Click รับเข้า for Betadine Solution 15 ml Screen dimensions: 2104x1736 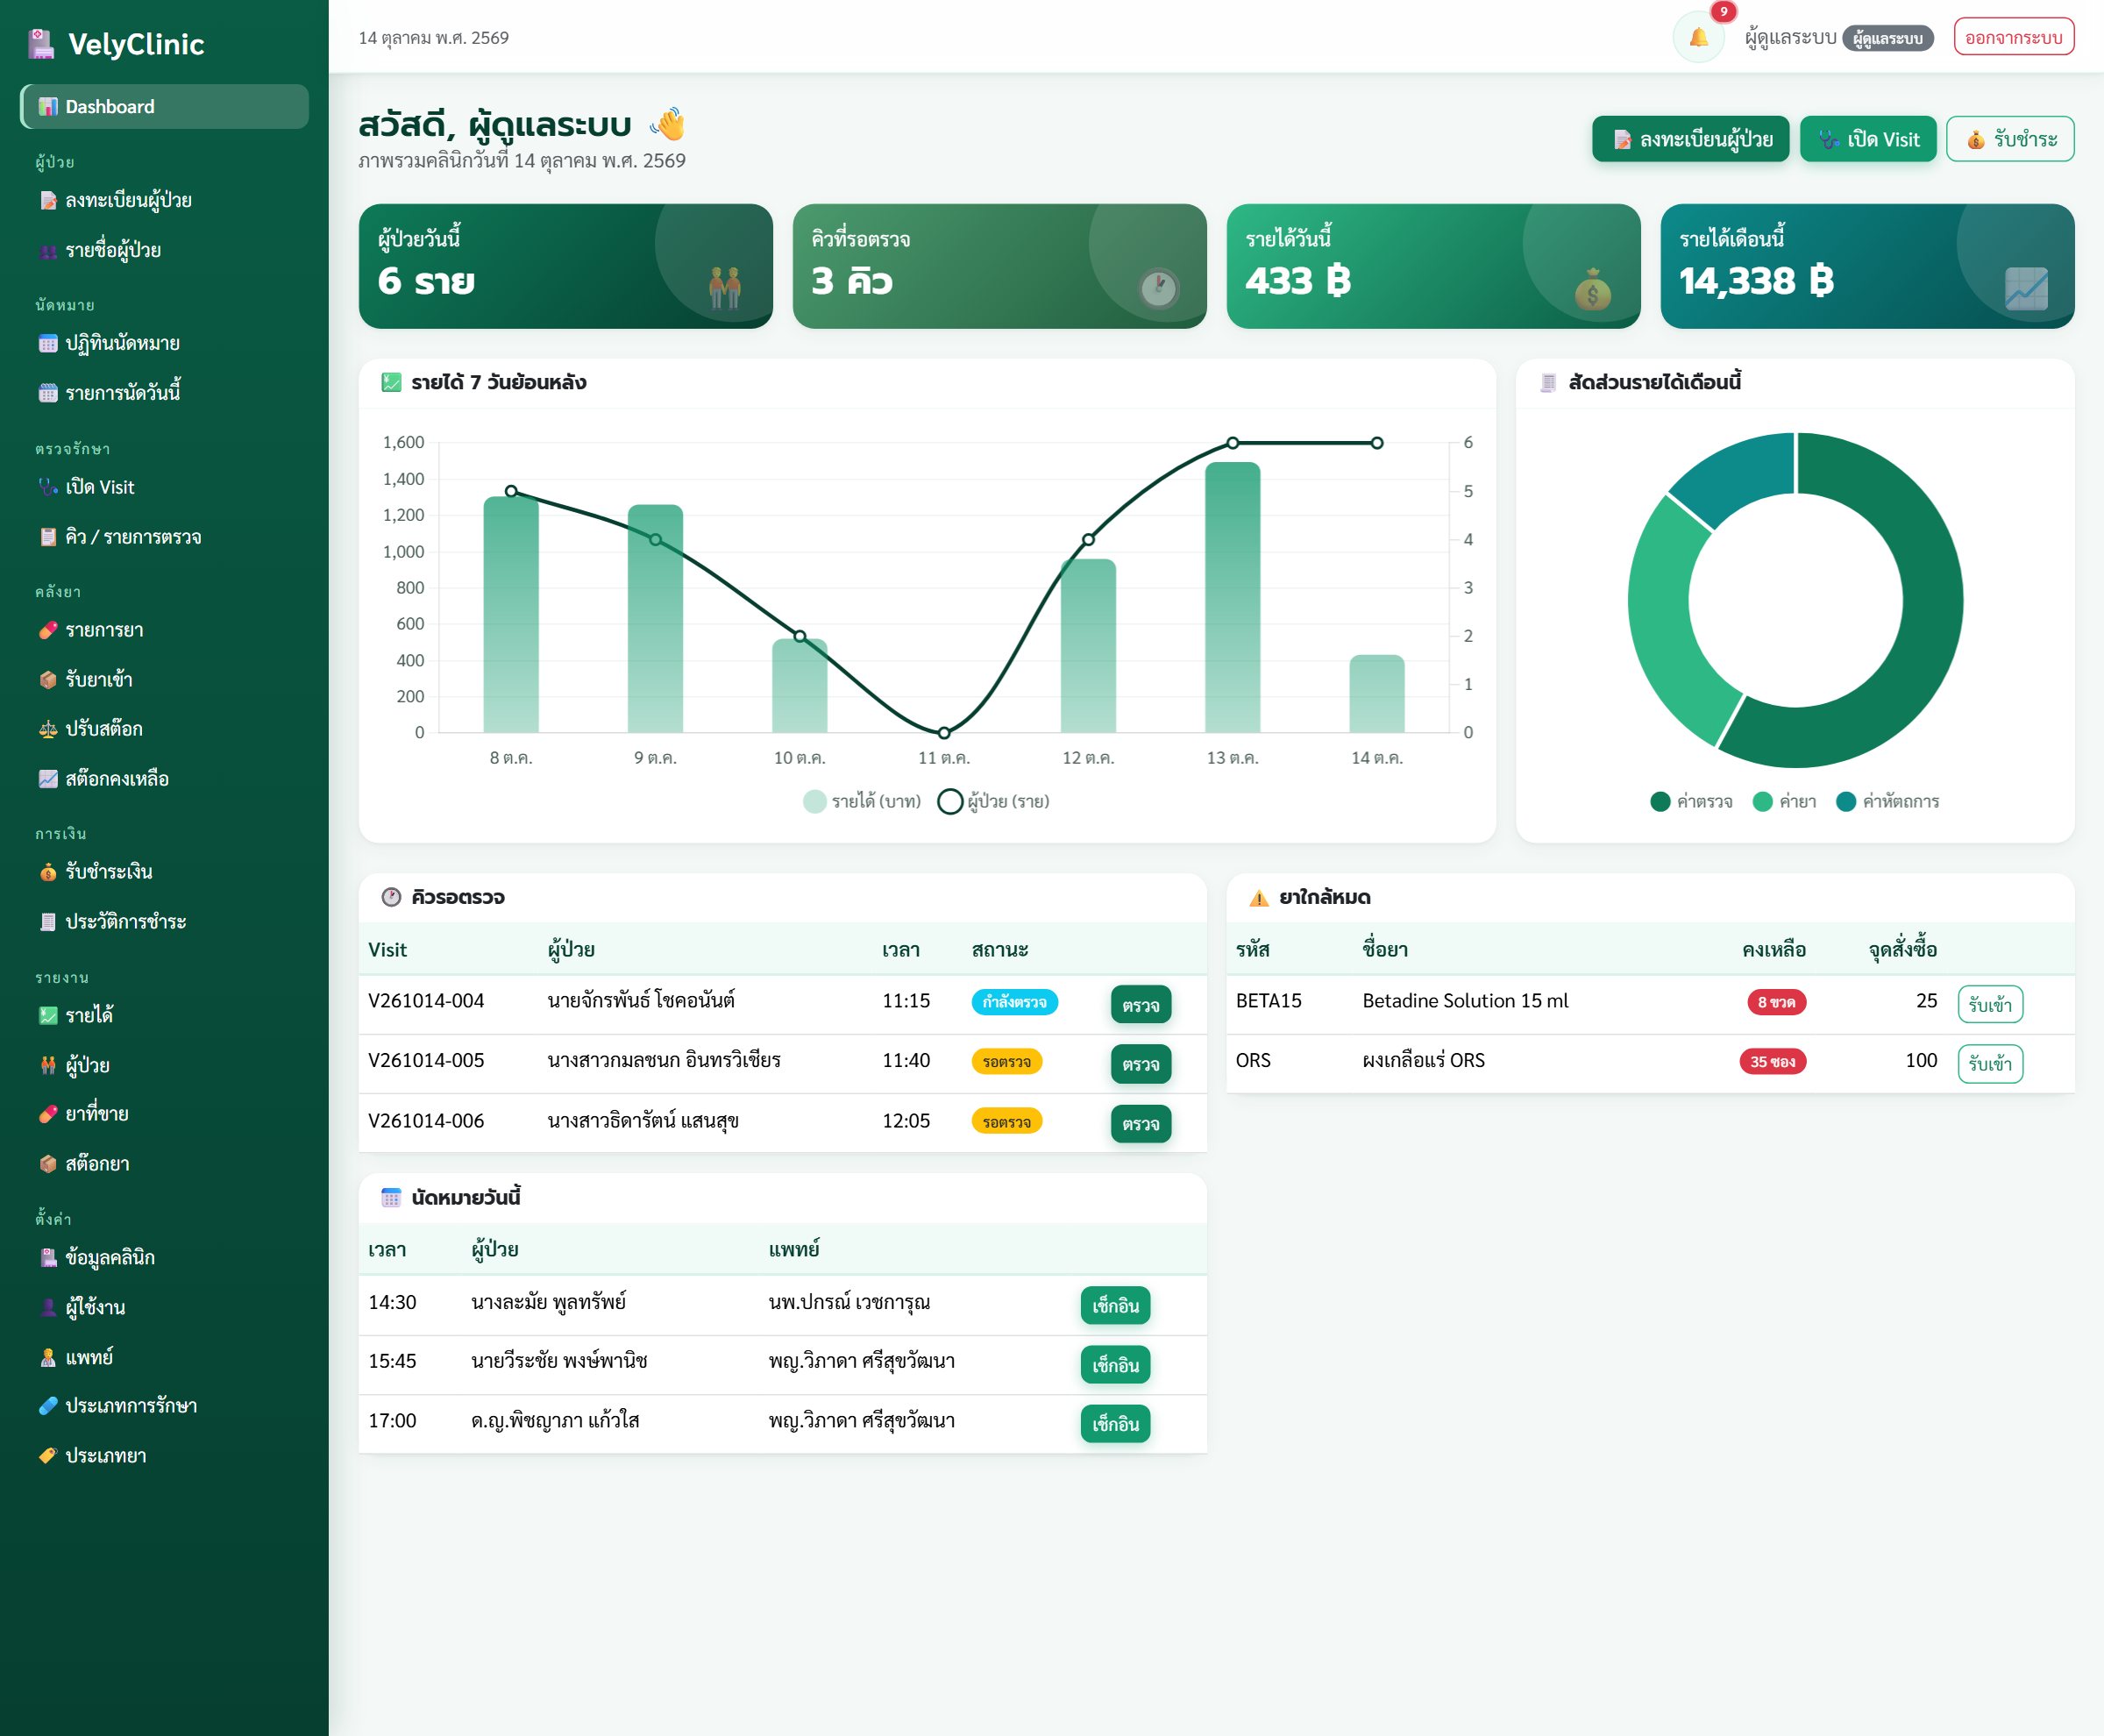[1990, 1004]
